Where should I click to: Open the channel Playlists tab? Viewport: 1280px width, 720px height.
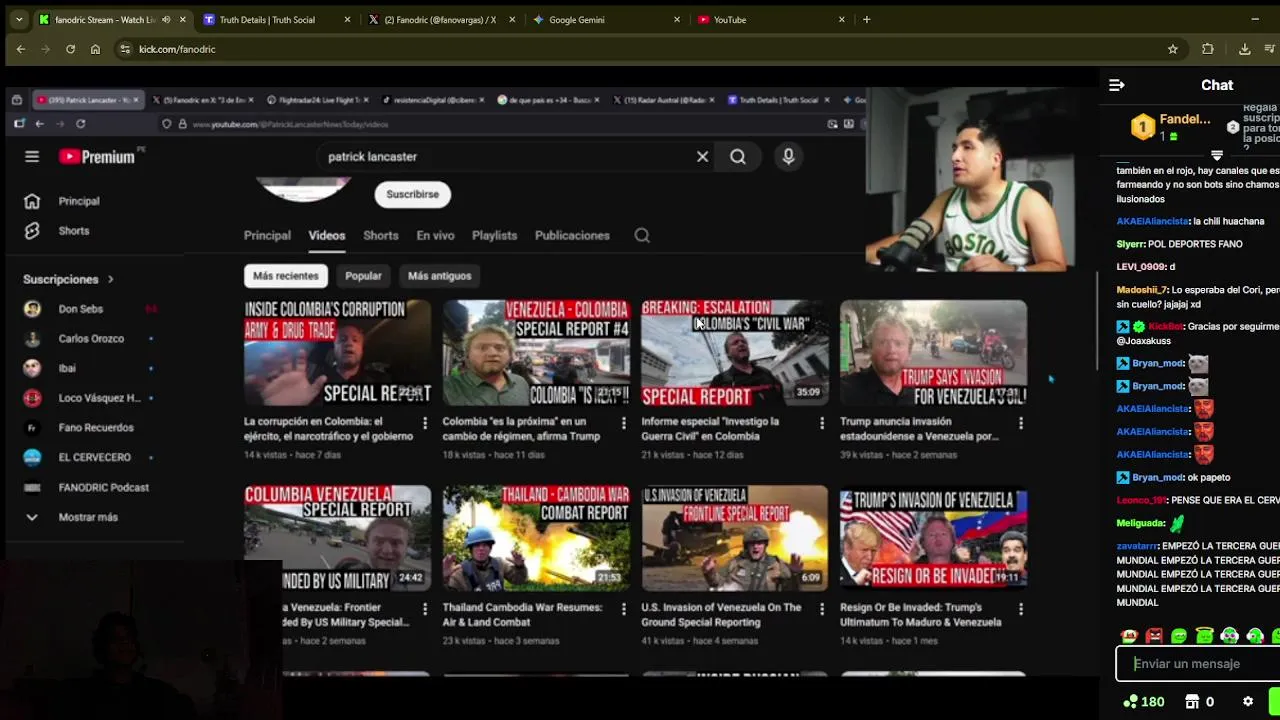494,235
